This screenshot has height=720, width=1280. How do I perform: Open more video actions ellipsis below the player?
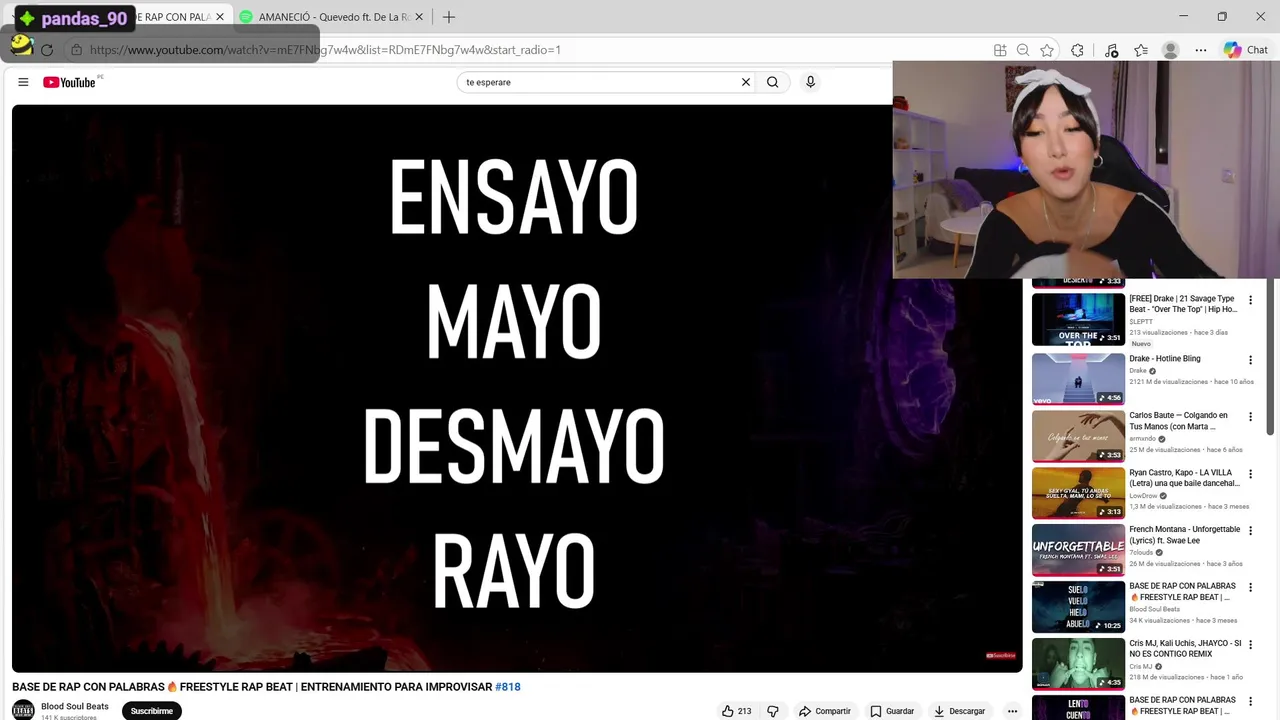coord(1012,711)
